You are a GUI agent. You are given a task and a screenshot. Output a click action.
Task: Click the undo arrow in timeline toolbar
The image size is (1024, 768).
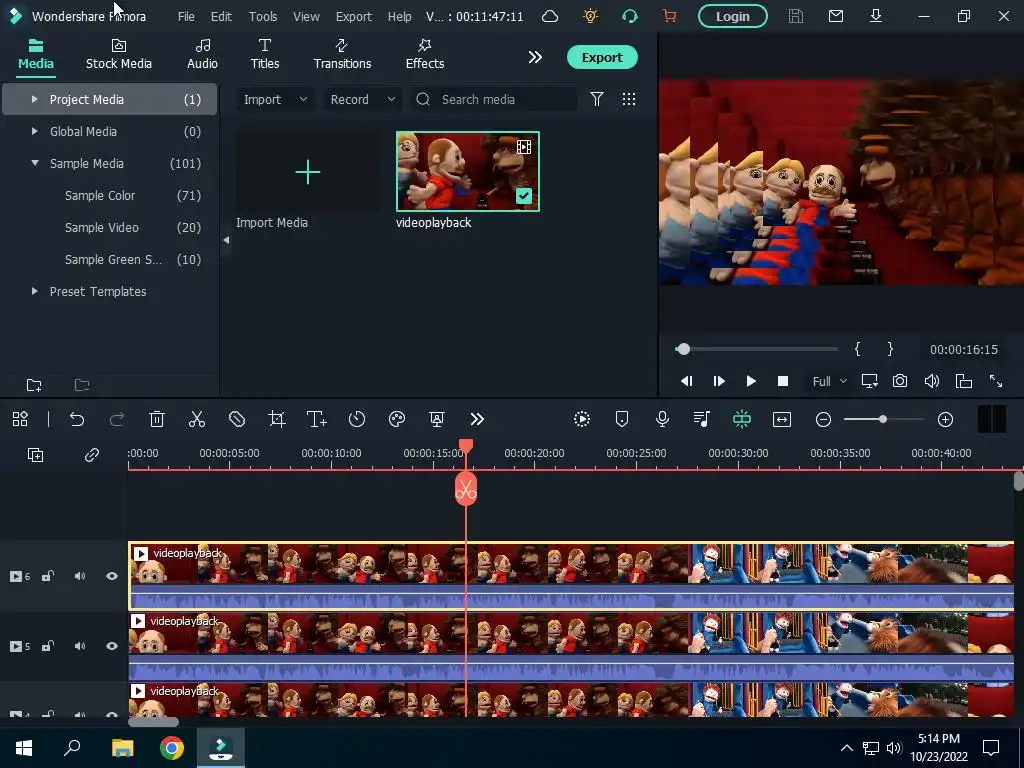(77, 419)
